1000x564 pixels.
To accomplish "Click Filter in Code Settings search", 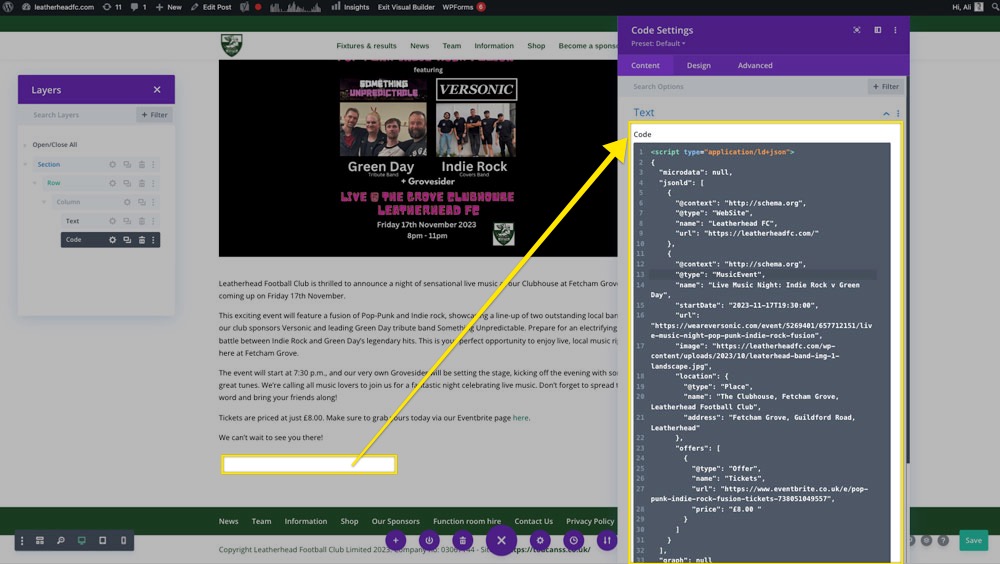I will pyautogui.click(x=886, y=87).
